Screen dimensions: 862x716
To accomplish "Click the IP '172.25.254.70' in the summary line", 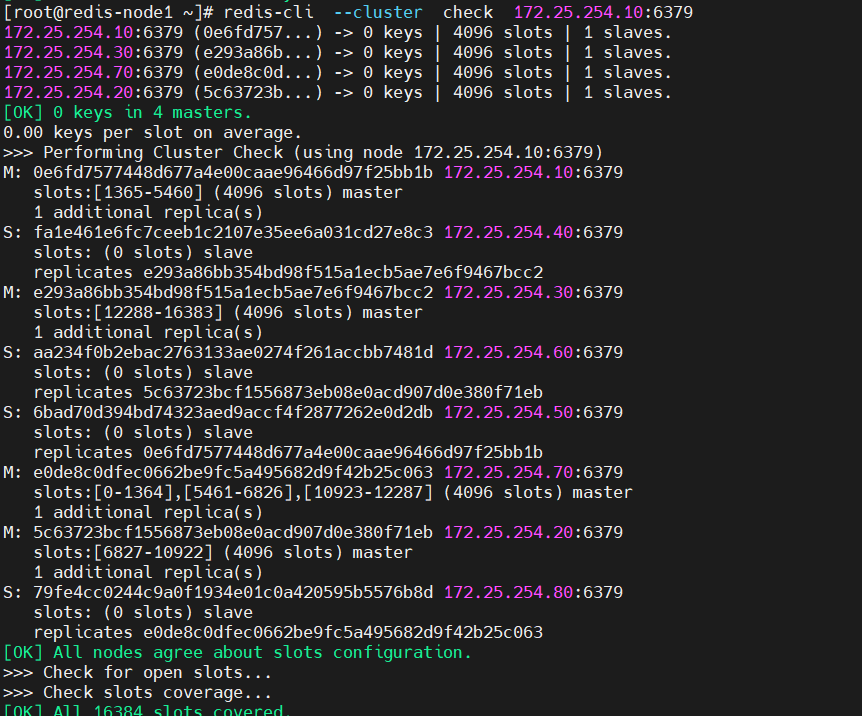I will point(68,73).
